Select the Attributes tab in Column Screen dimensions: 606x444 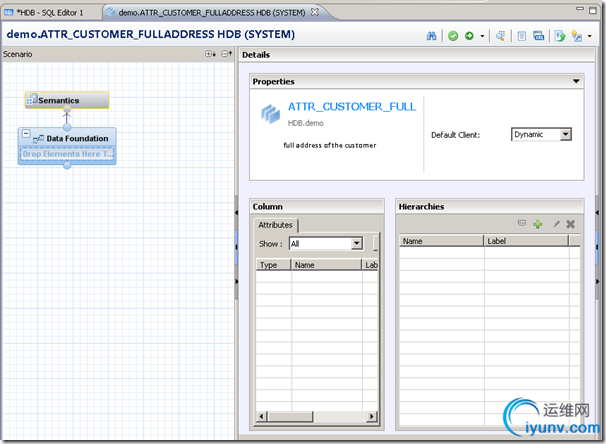[x=276, y=225]
